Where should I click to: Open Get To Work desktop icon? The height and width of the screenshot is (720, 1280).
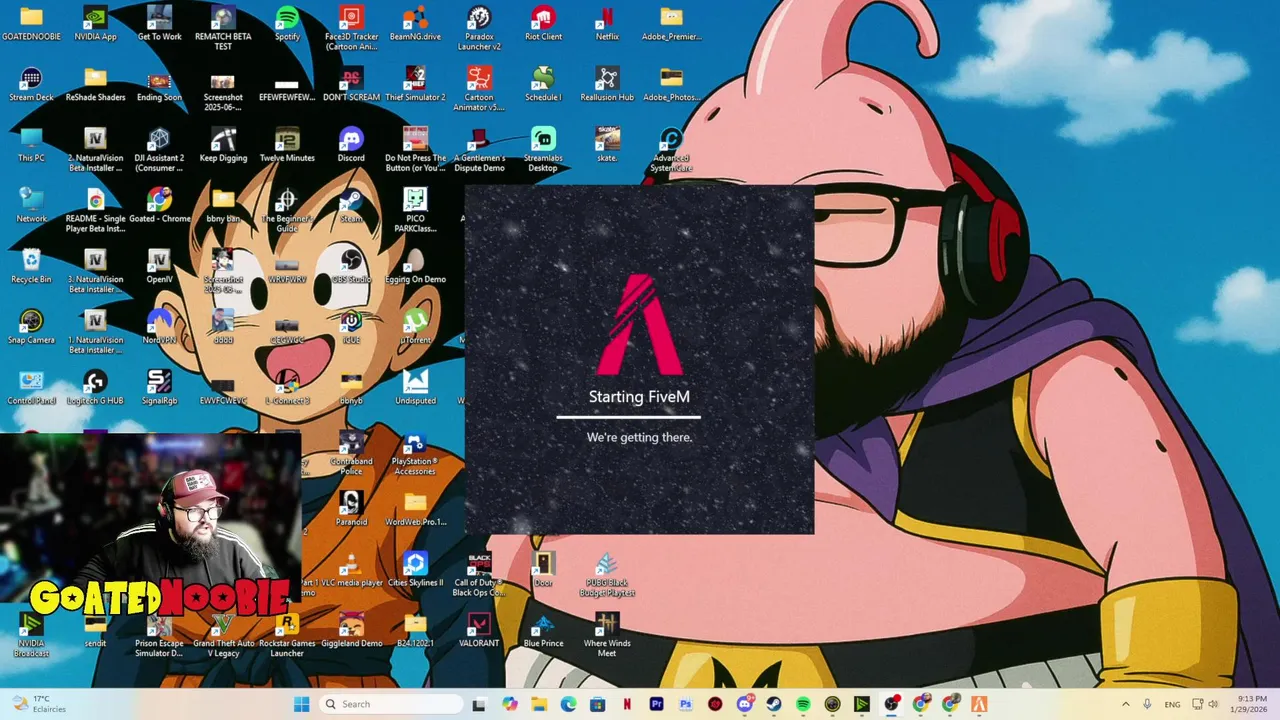tap(159, 23)
